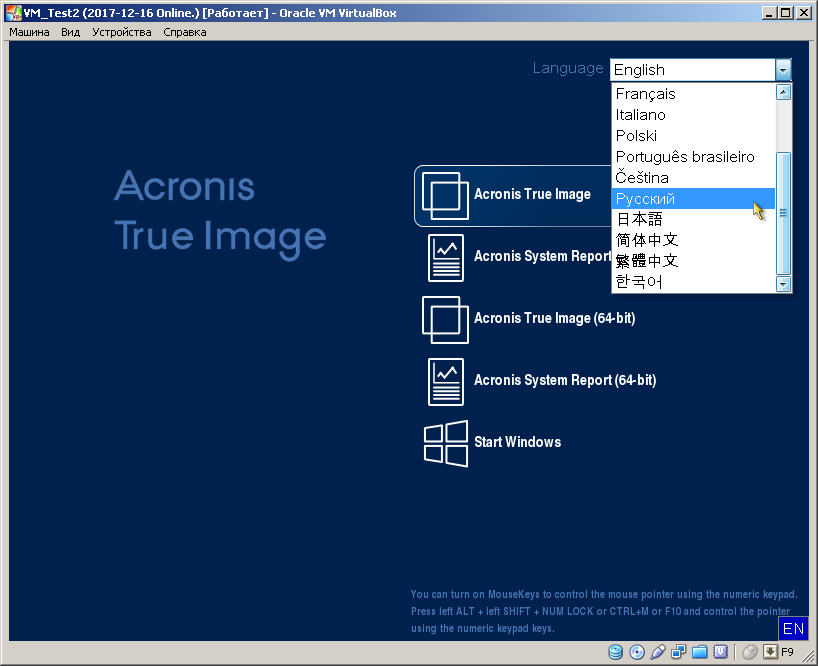
Task: Click Acronis True Image (64-bit) label
Action: point(554,319)
